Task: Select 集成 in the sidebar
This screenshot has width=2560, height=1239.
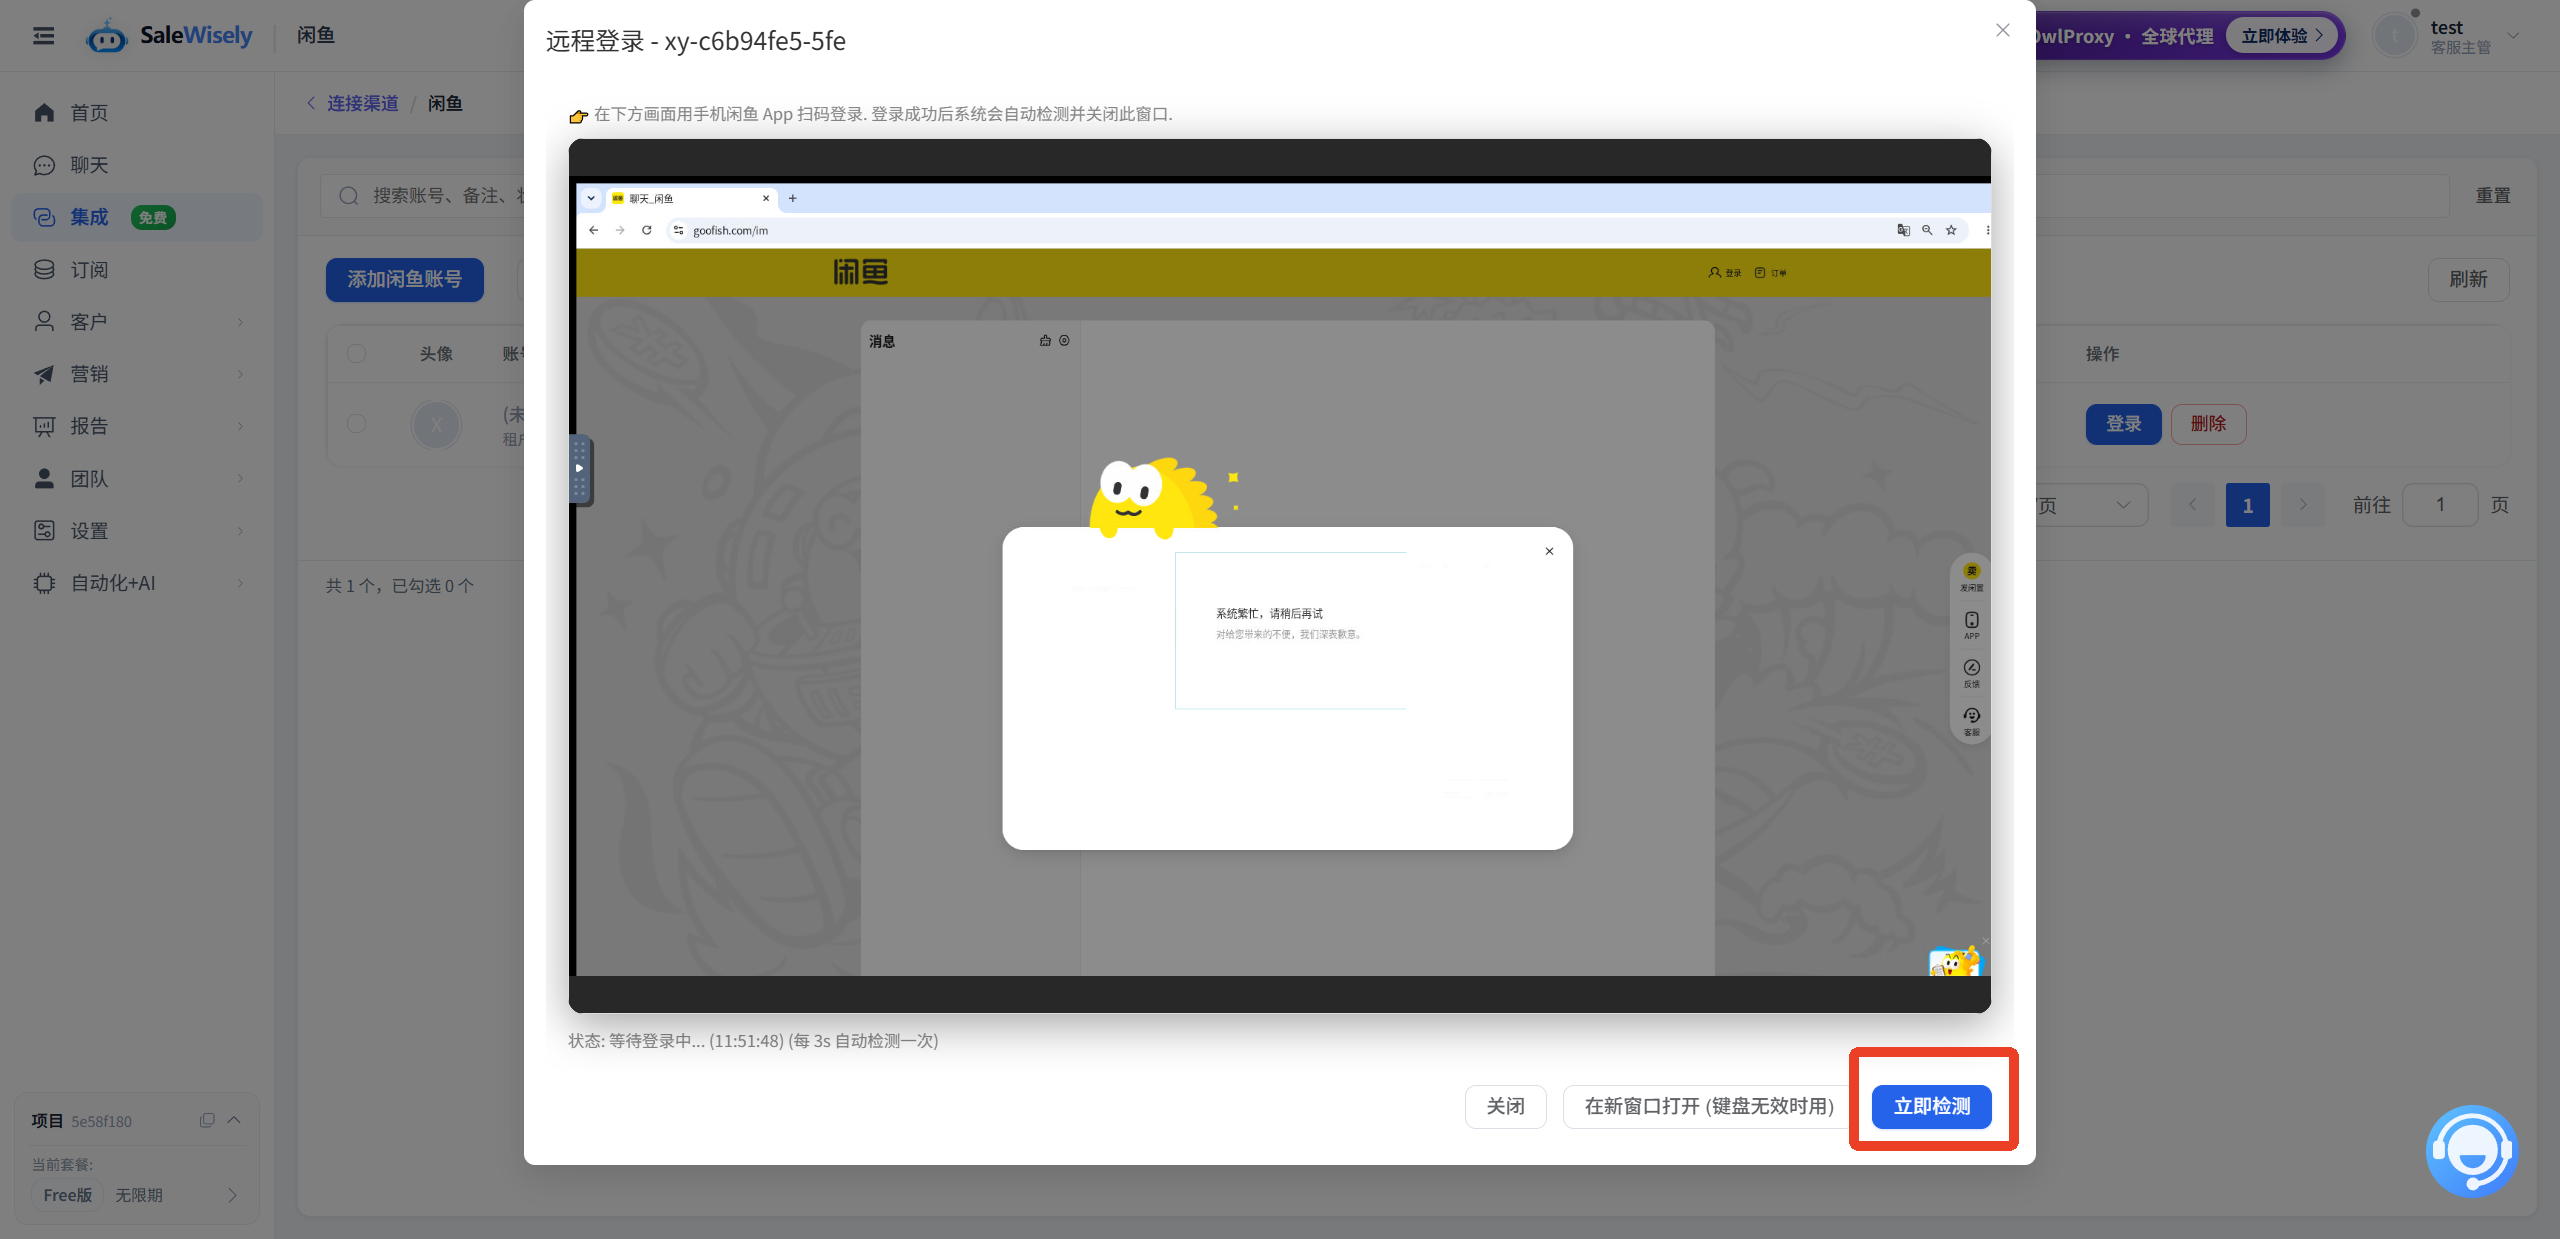Action: (x=137, y=217)
